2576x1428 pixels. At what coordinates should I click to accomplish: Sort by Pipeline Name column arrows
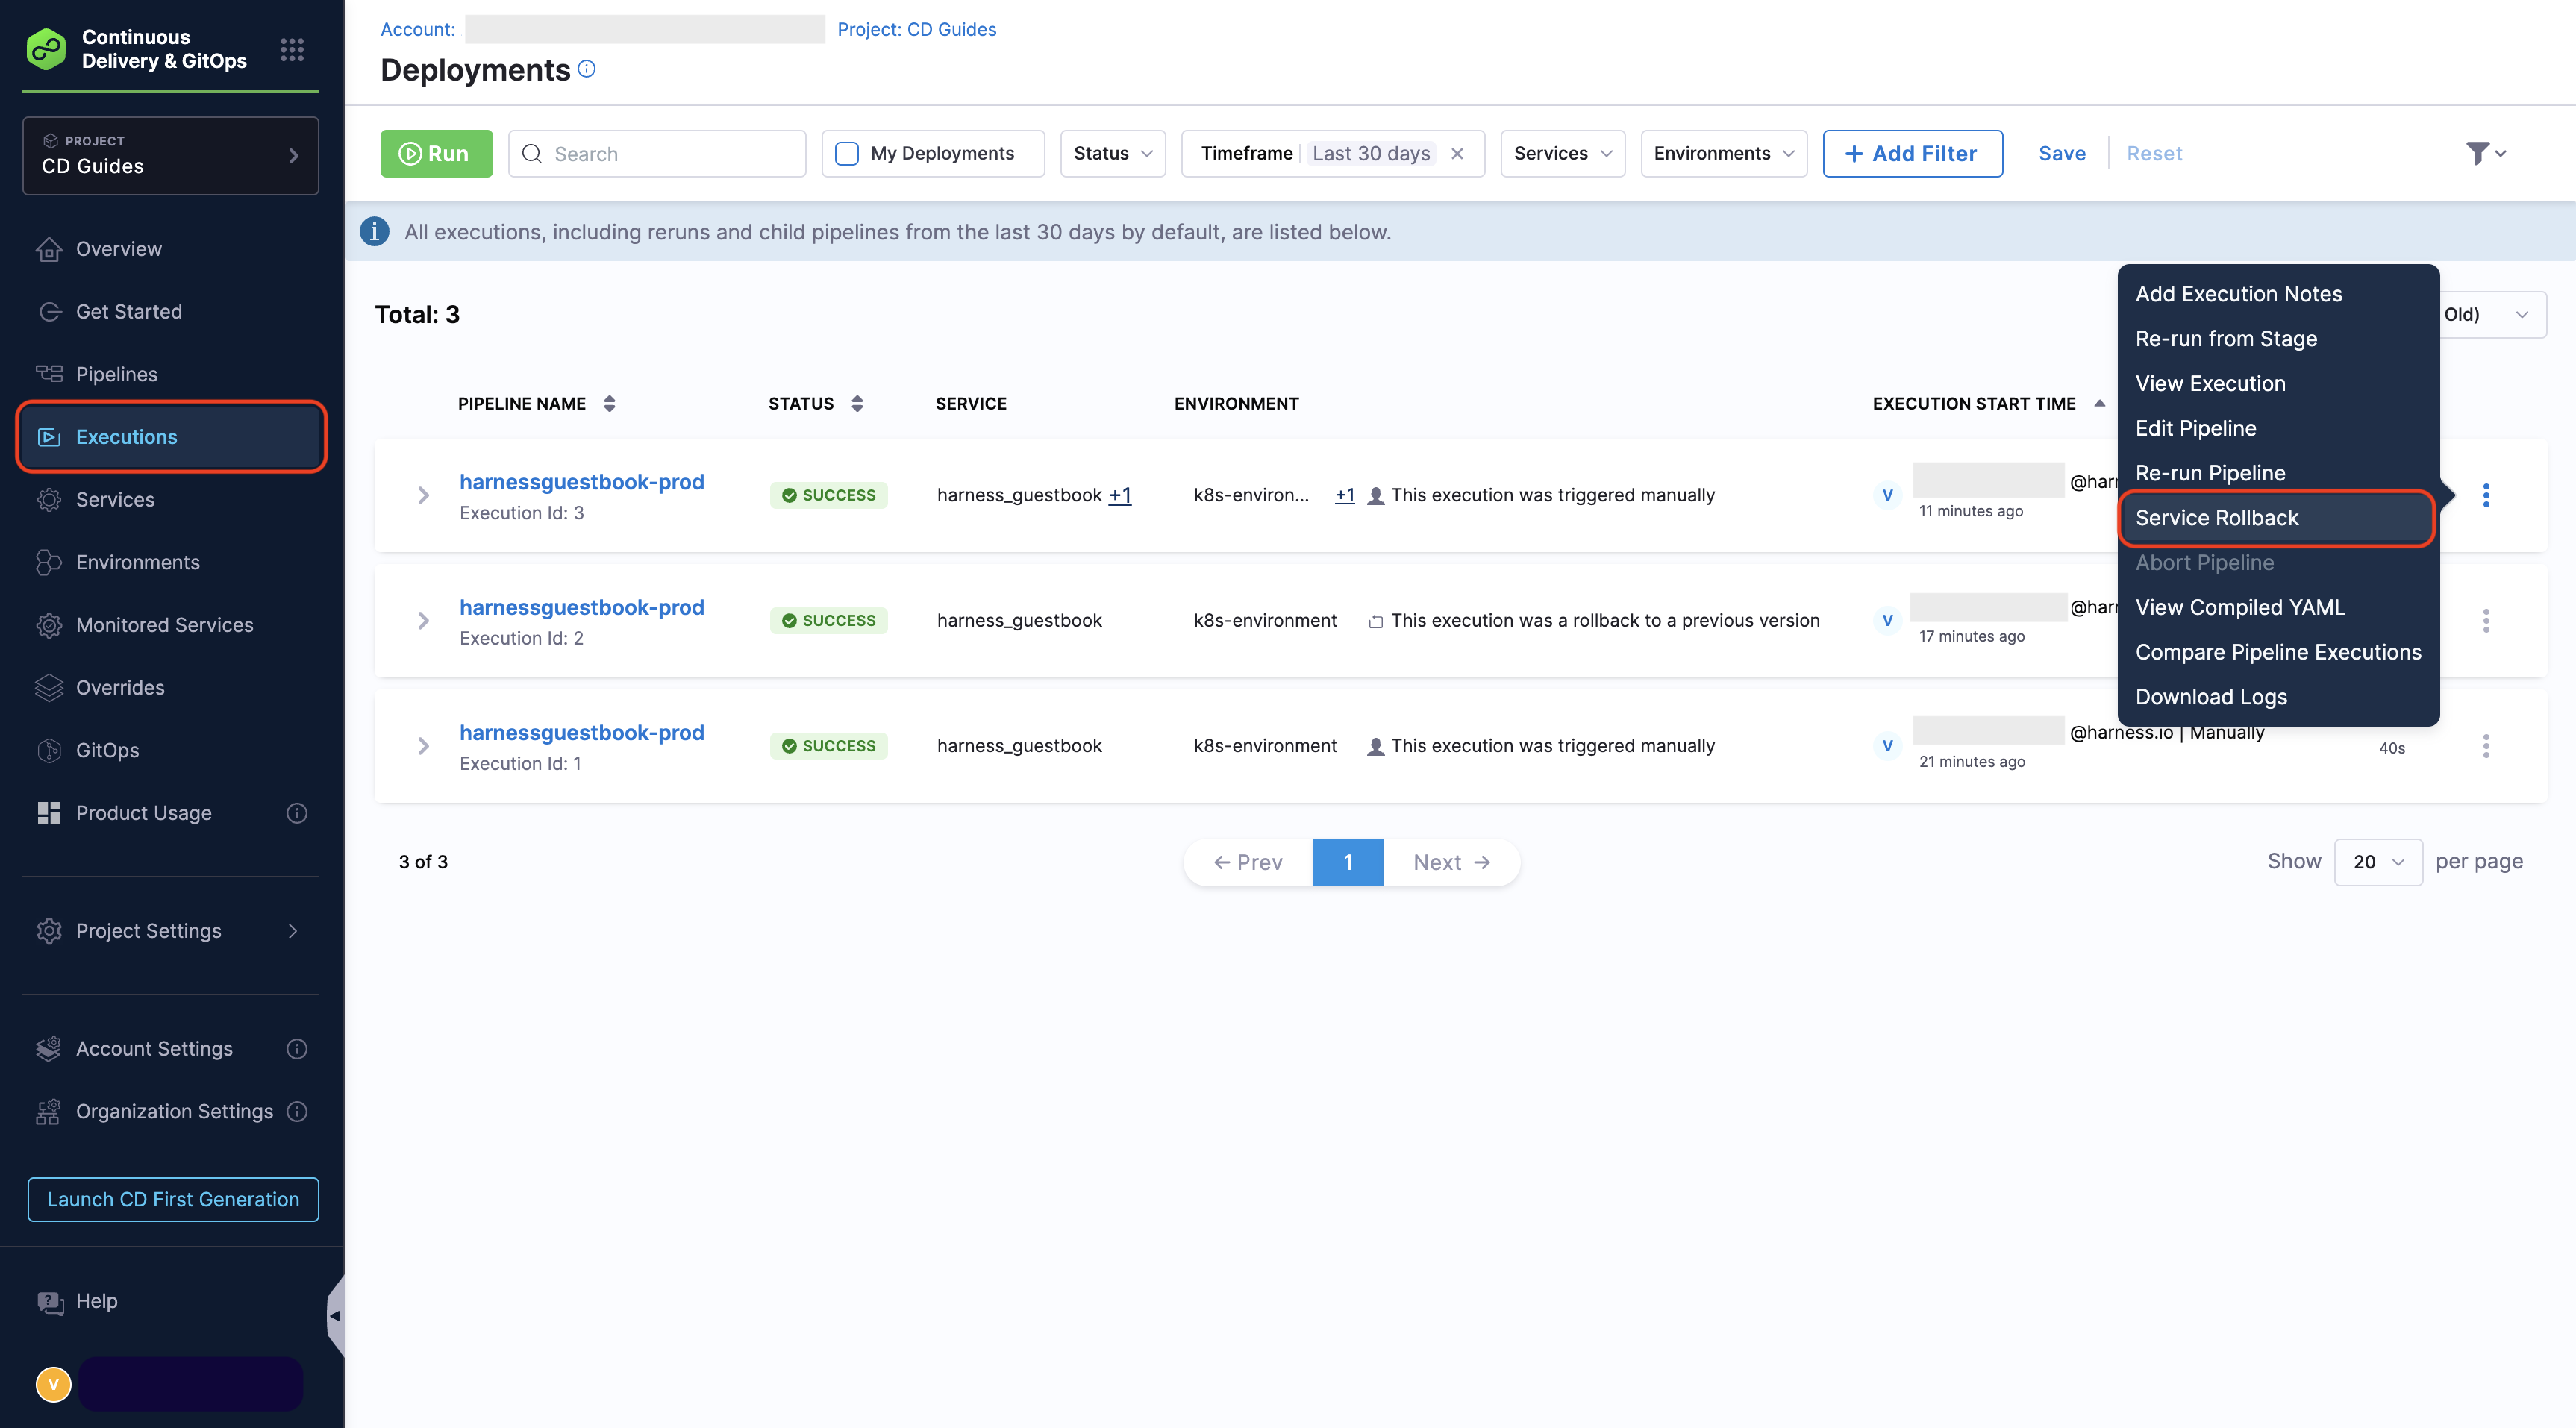click(x=609, y=403)
